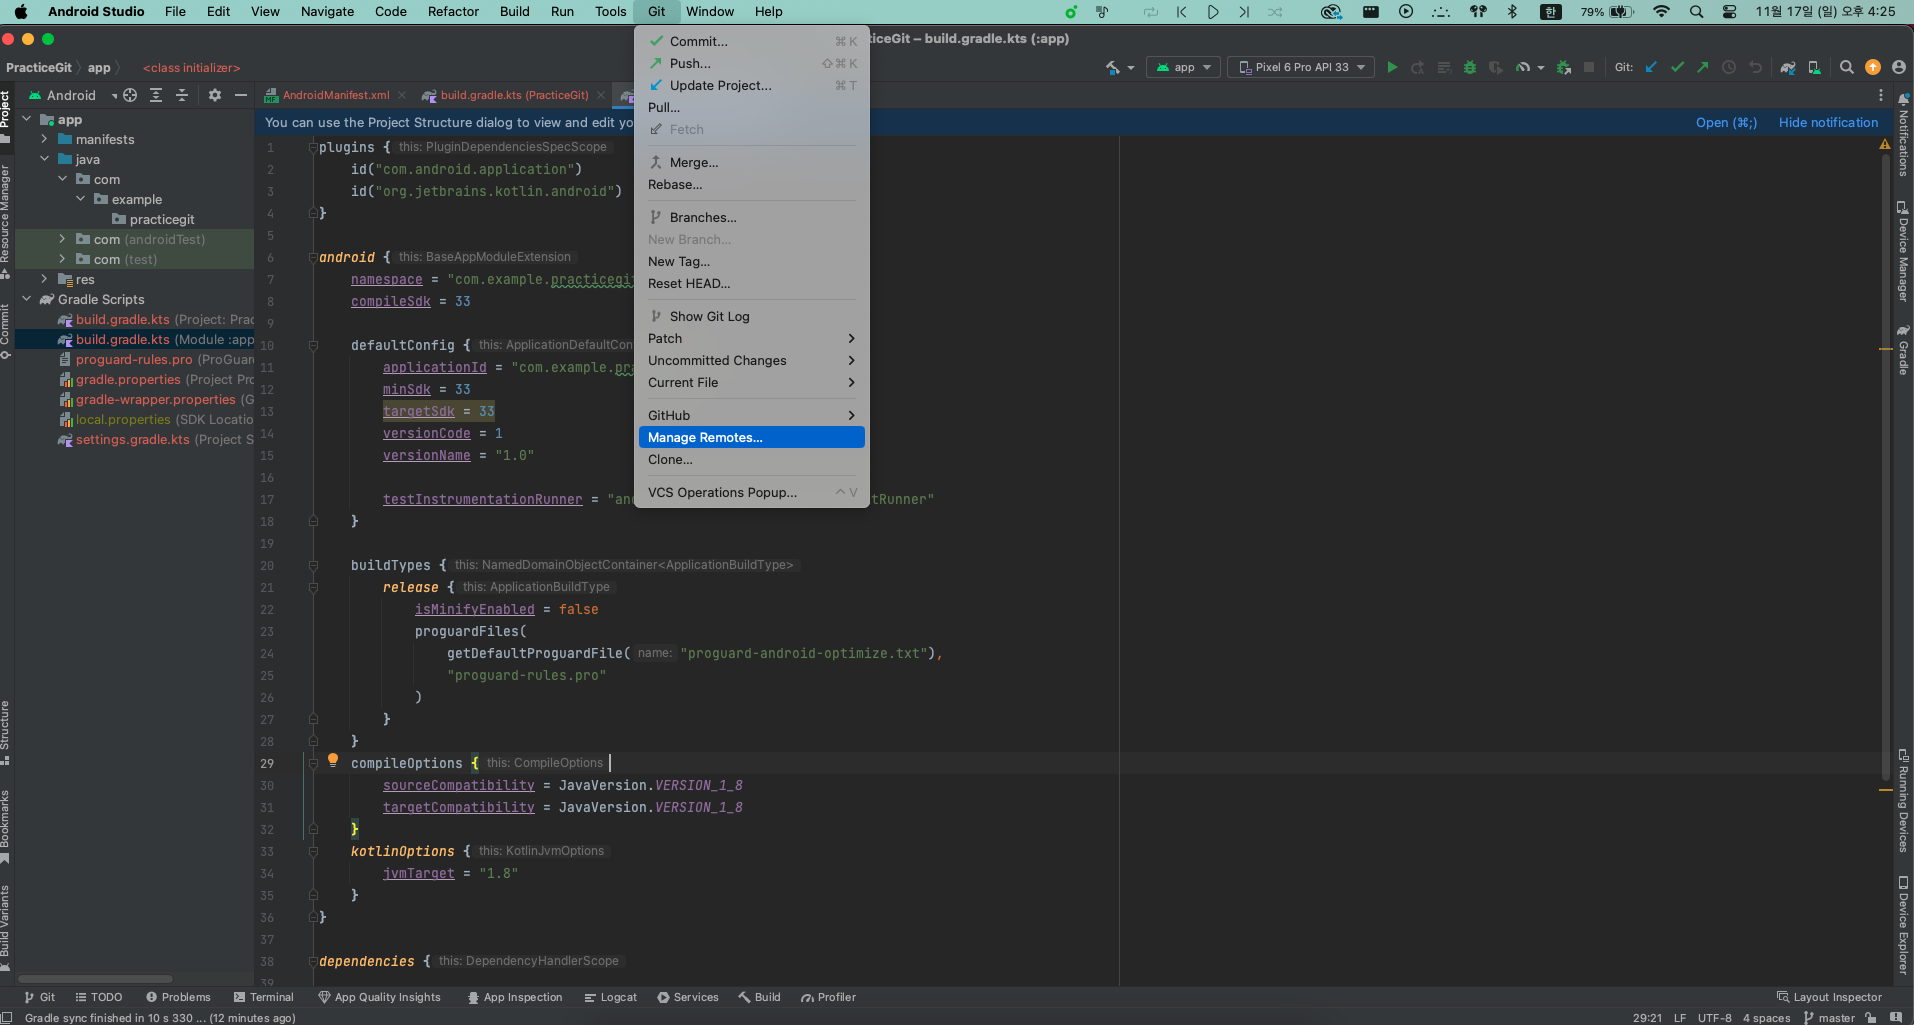
Task: Run the app with green play button
Action: (1392, 67)
